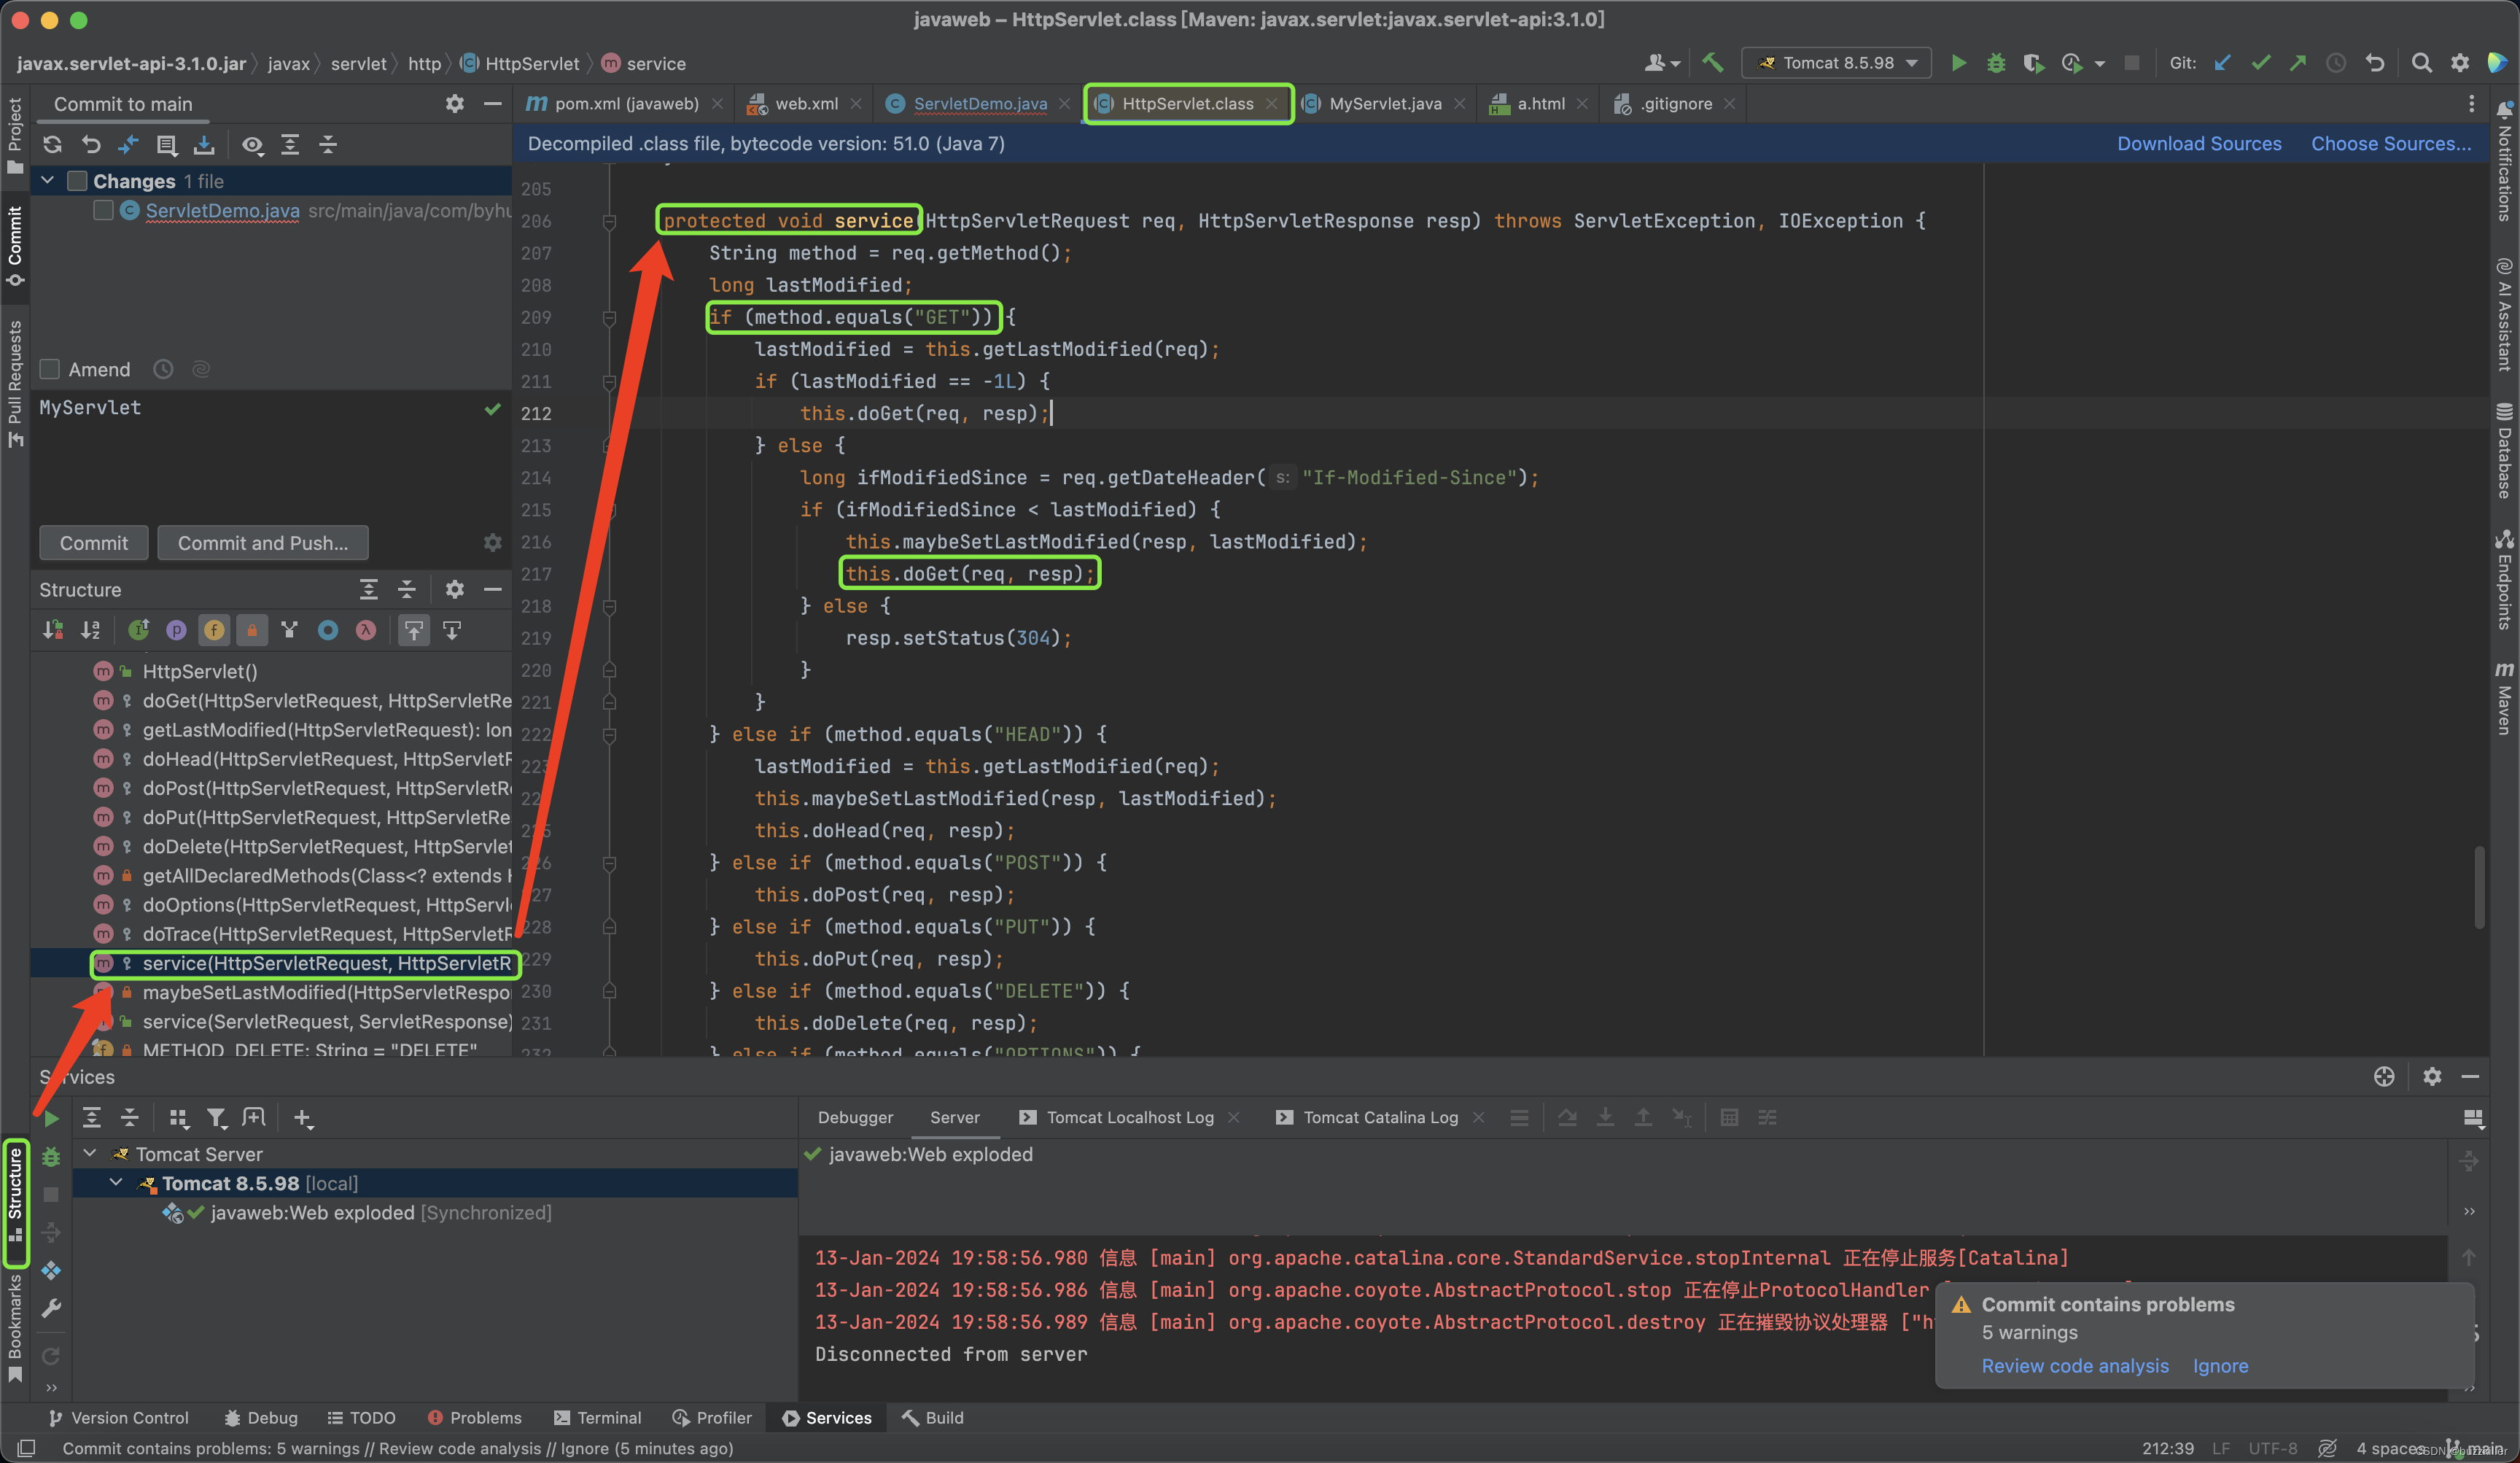Image resolution: width=2520 pixels, height=1463 pixels.
Task: Start the debug session with the bug icon
Action: pos(1995,63)
